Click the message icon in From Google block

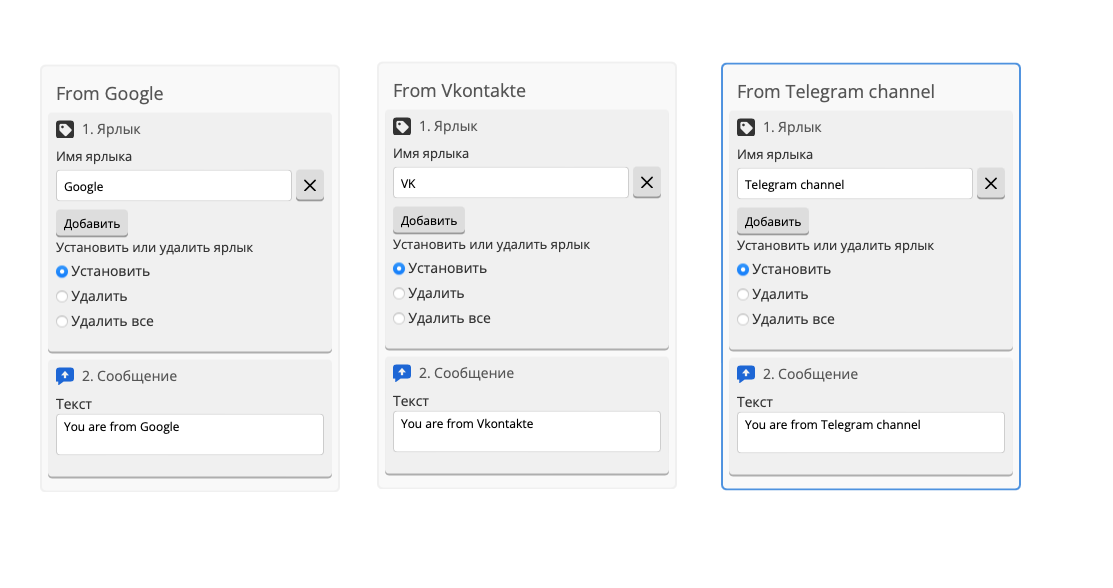[x=65, y=376]
